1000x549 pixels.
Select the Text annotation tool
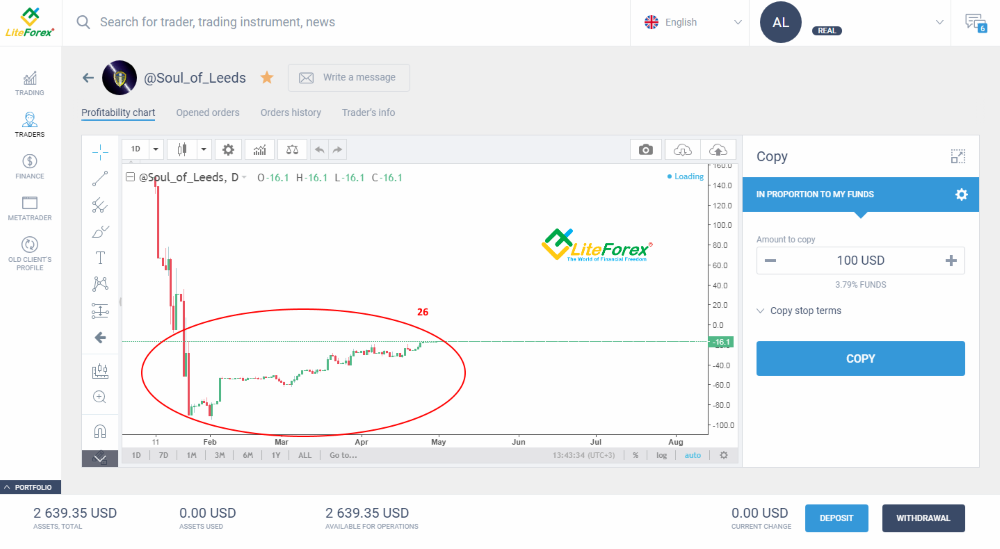coord(100,258)
